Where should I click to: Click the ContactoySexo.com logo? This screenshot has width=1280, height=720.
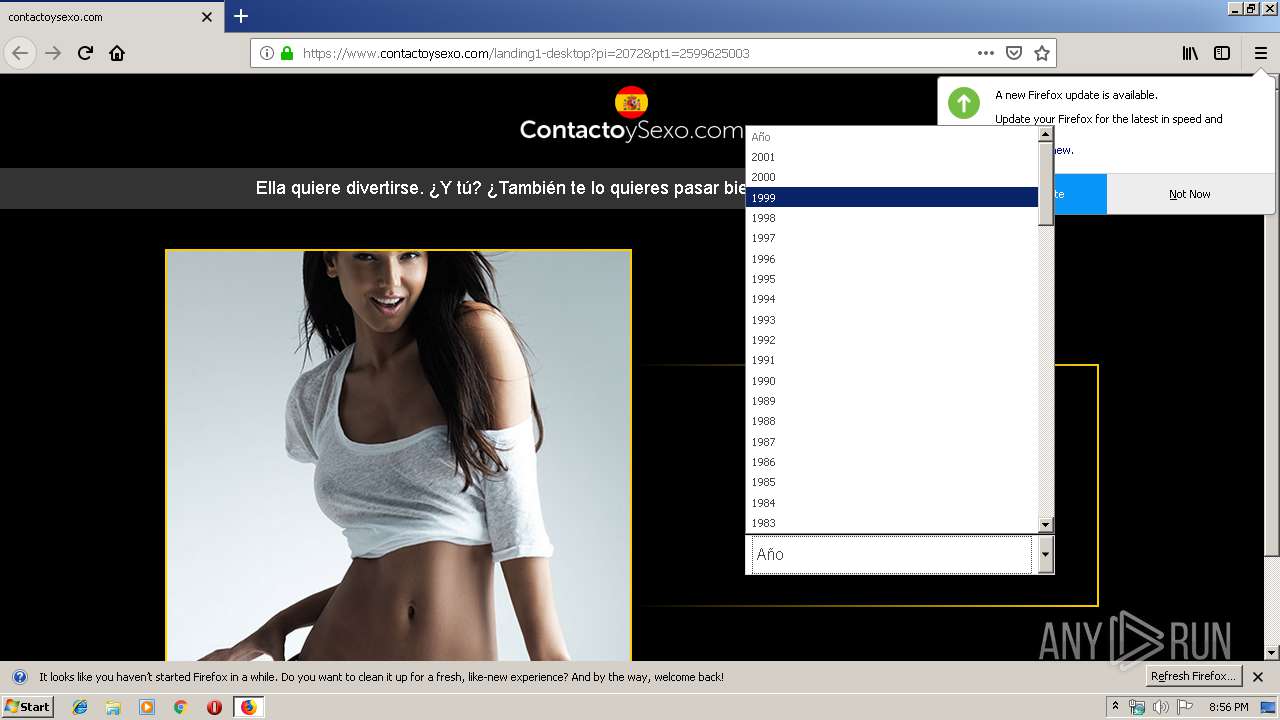point(631,116)
